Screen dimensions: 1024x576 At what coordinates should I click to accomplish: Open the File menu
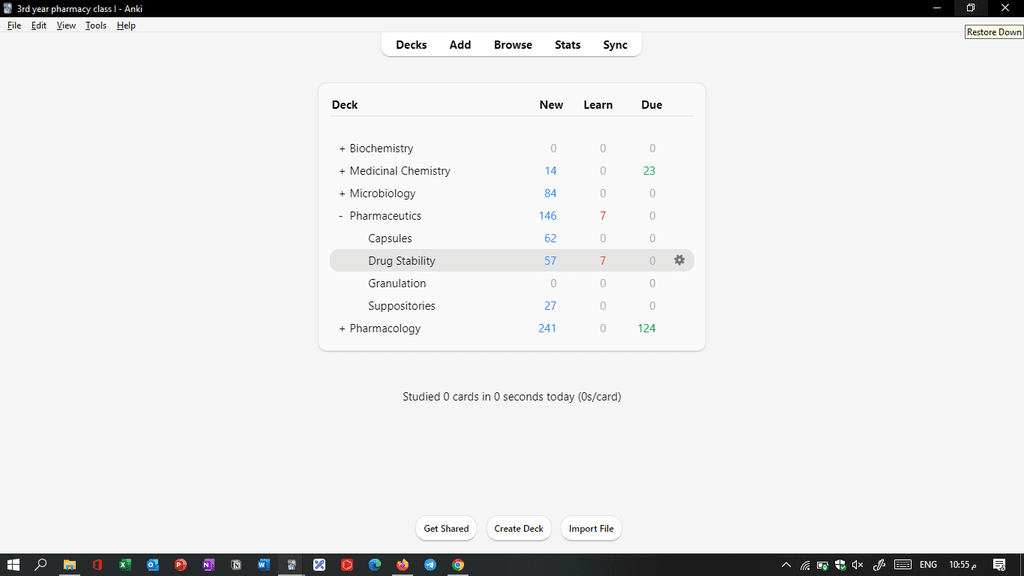(x=14, y=25)
